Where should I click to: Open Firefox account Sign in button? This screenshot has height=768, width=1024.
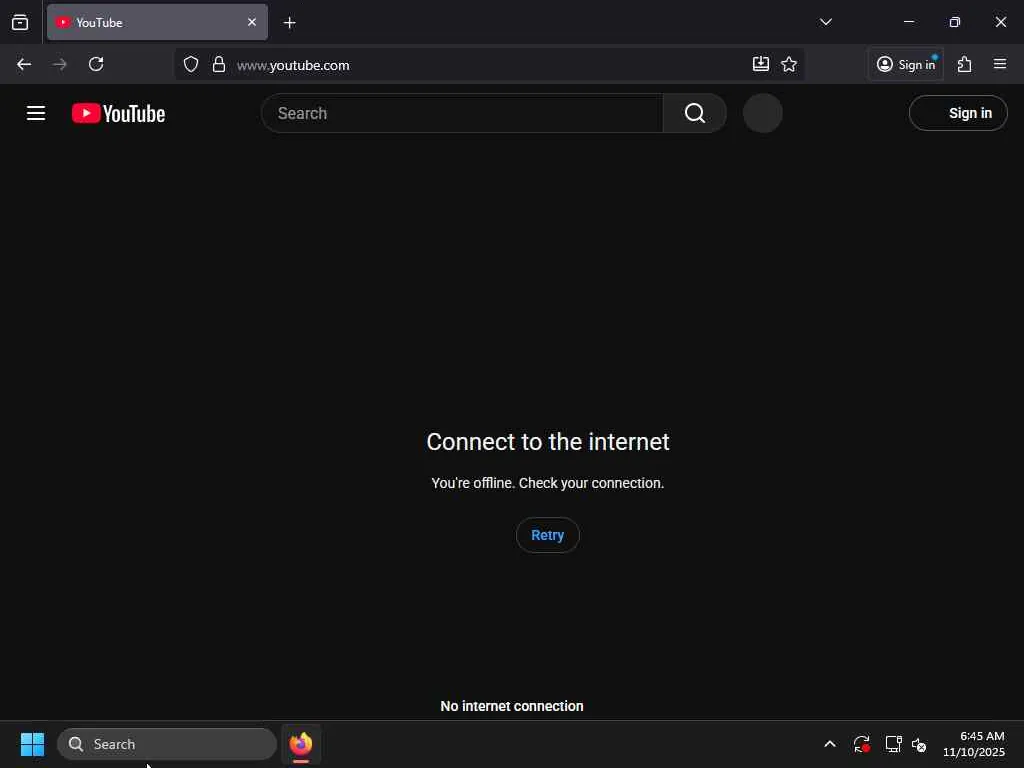[x=906, y=64]
